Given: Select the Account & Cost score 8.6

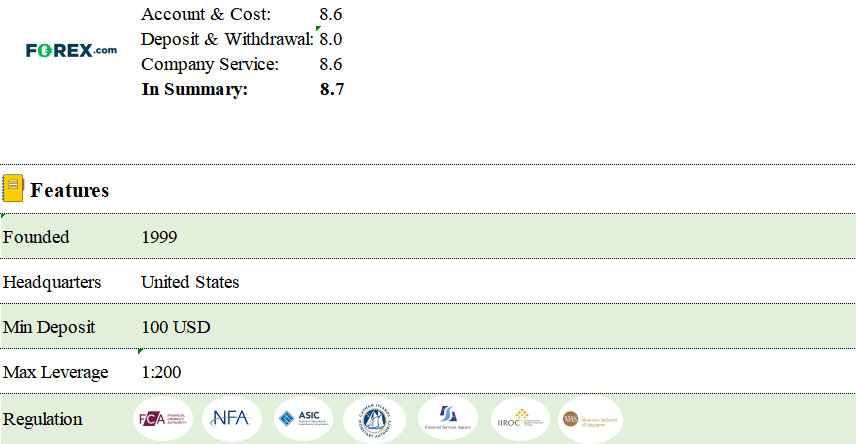Looking at the screenshot, I should click(x=331, y=14).
